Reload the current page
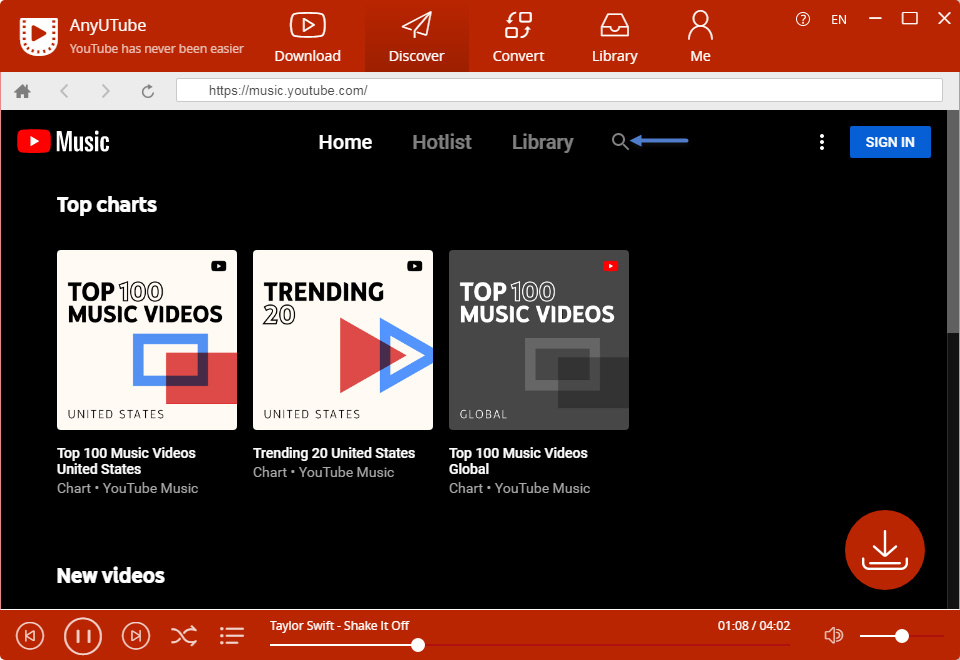Viewport: 960px width, 660px height. pos(148,91)
